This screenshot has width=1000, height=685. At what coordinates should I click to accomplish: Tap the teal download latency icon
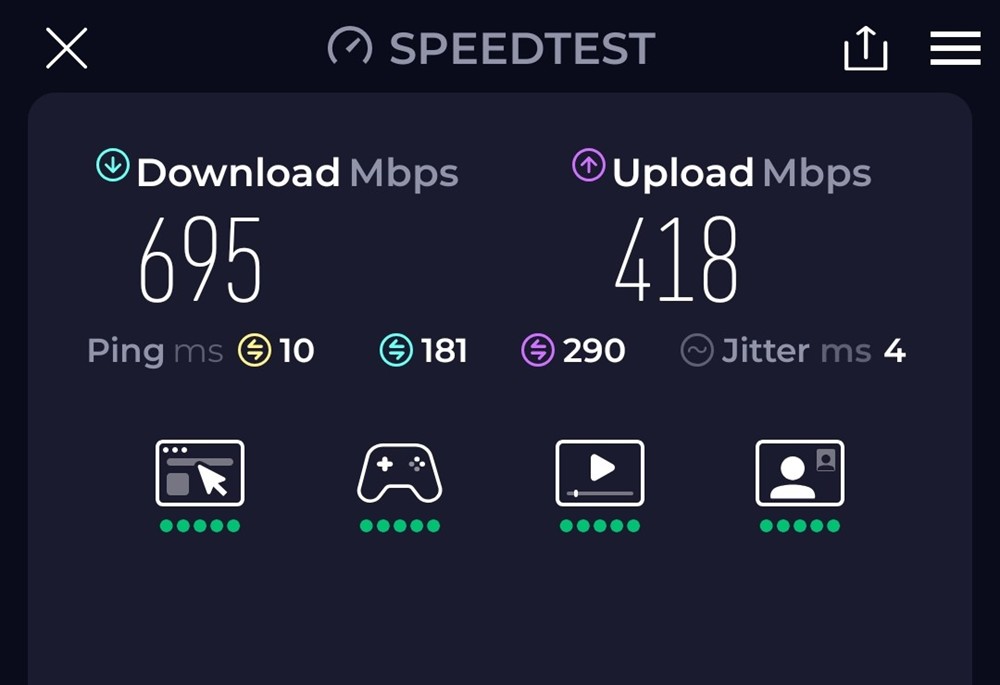tap(396, 350)
